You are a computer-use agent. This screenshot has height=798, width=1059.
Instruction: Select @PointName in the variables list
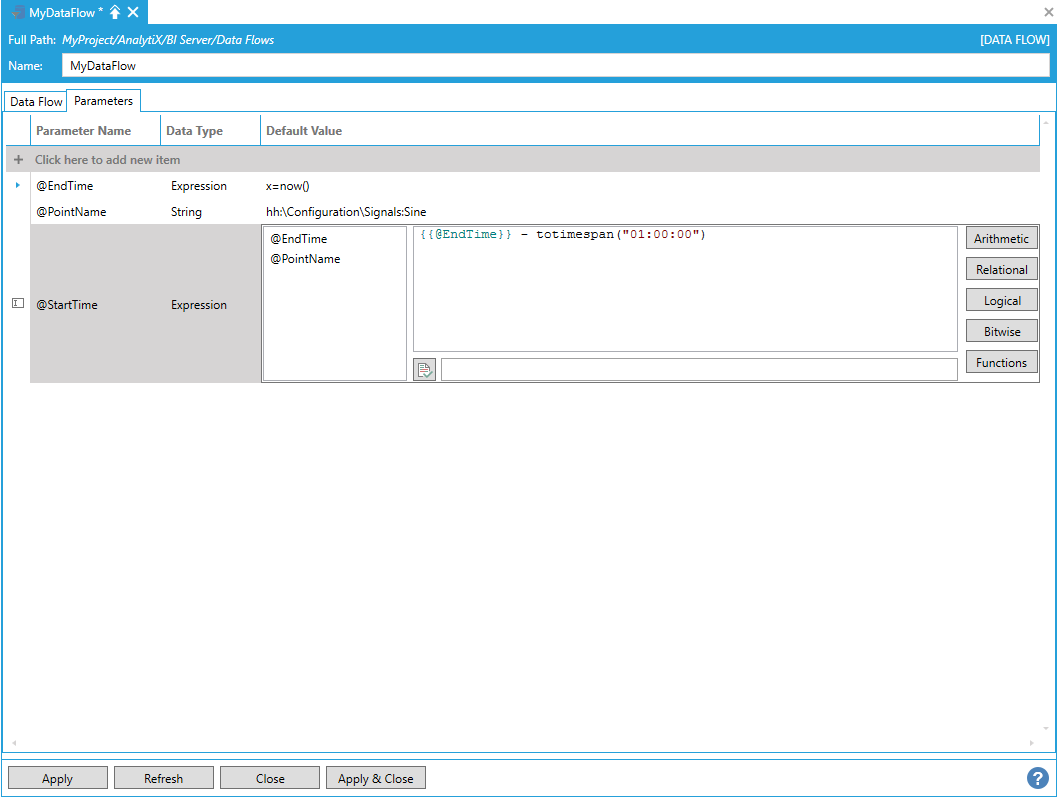click(x=305, y=259)
